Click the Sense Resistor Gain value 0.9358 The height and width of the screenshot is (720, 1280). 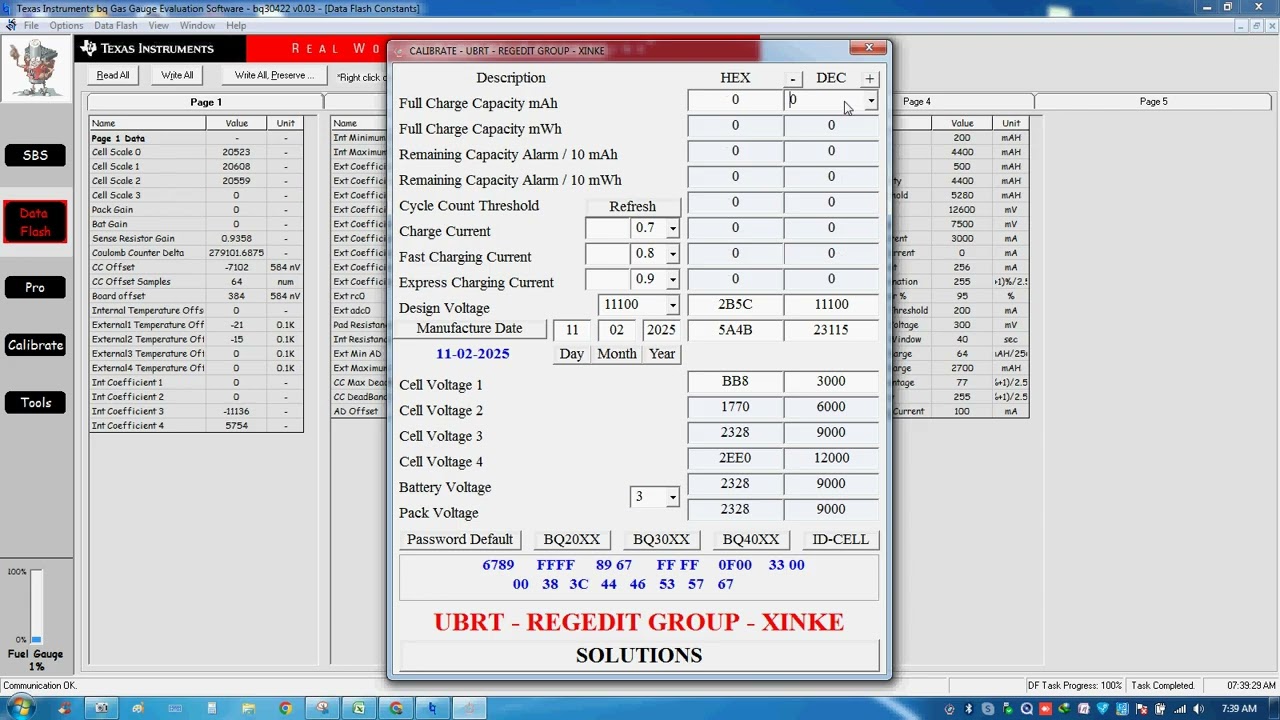coord(236,239)
